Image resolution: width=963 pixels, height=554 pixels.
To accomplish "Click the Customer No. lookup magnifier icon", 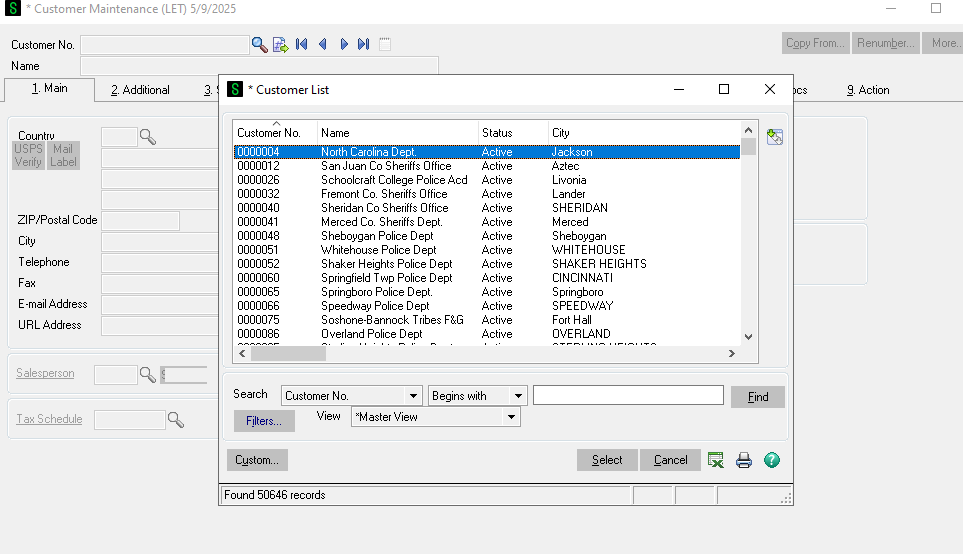I will (259, 44).
